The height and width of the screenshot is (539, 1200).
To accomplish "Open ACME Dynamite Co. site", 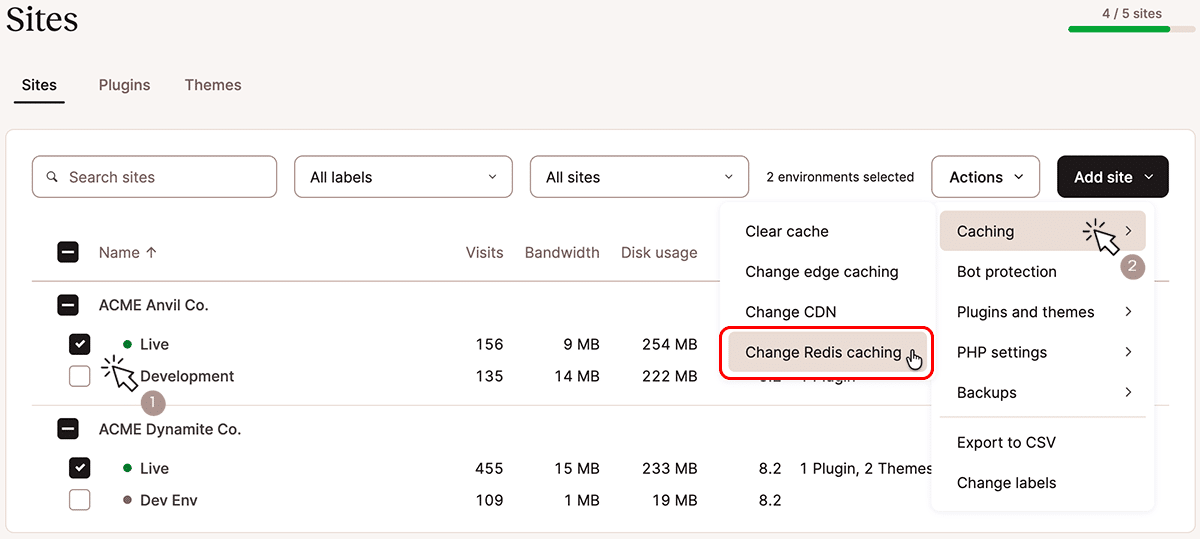I will [170, 429].
